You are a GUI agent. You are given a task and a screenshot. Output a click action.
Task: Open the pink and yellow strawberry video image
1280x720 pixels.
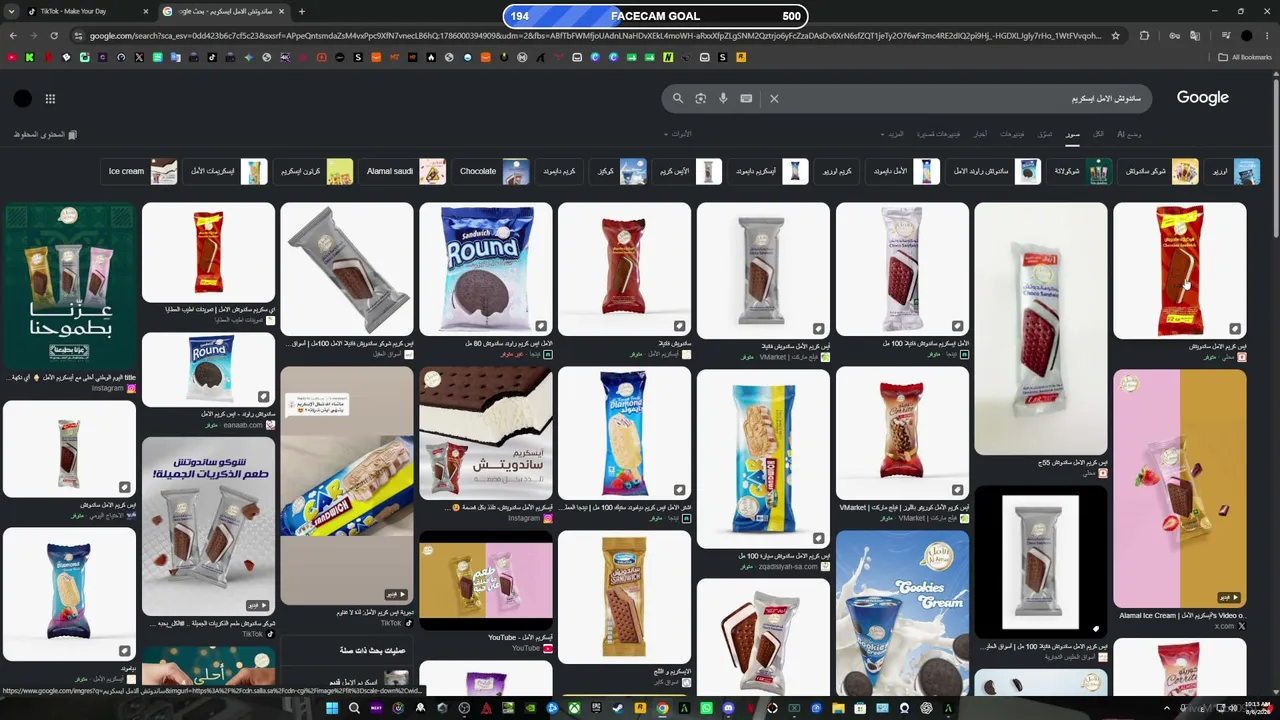[1179, 488]
